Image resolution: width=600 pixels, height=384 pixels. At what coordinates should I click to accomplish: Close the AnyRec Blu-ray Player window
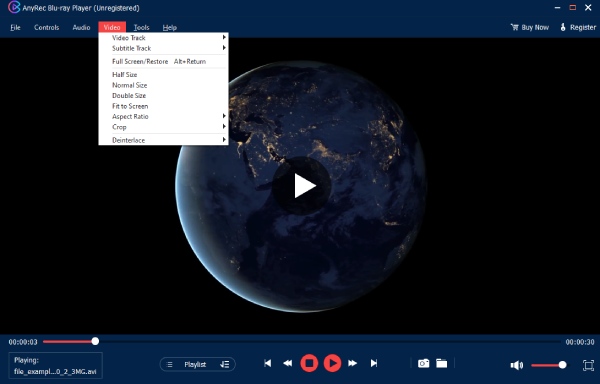tap(588, 7)
